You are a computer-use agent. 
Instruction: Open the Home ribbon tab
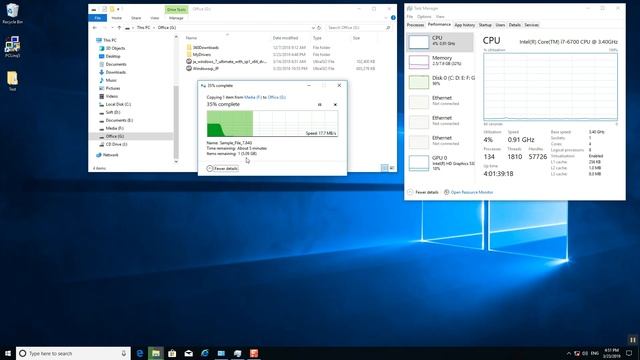point(116,18)
